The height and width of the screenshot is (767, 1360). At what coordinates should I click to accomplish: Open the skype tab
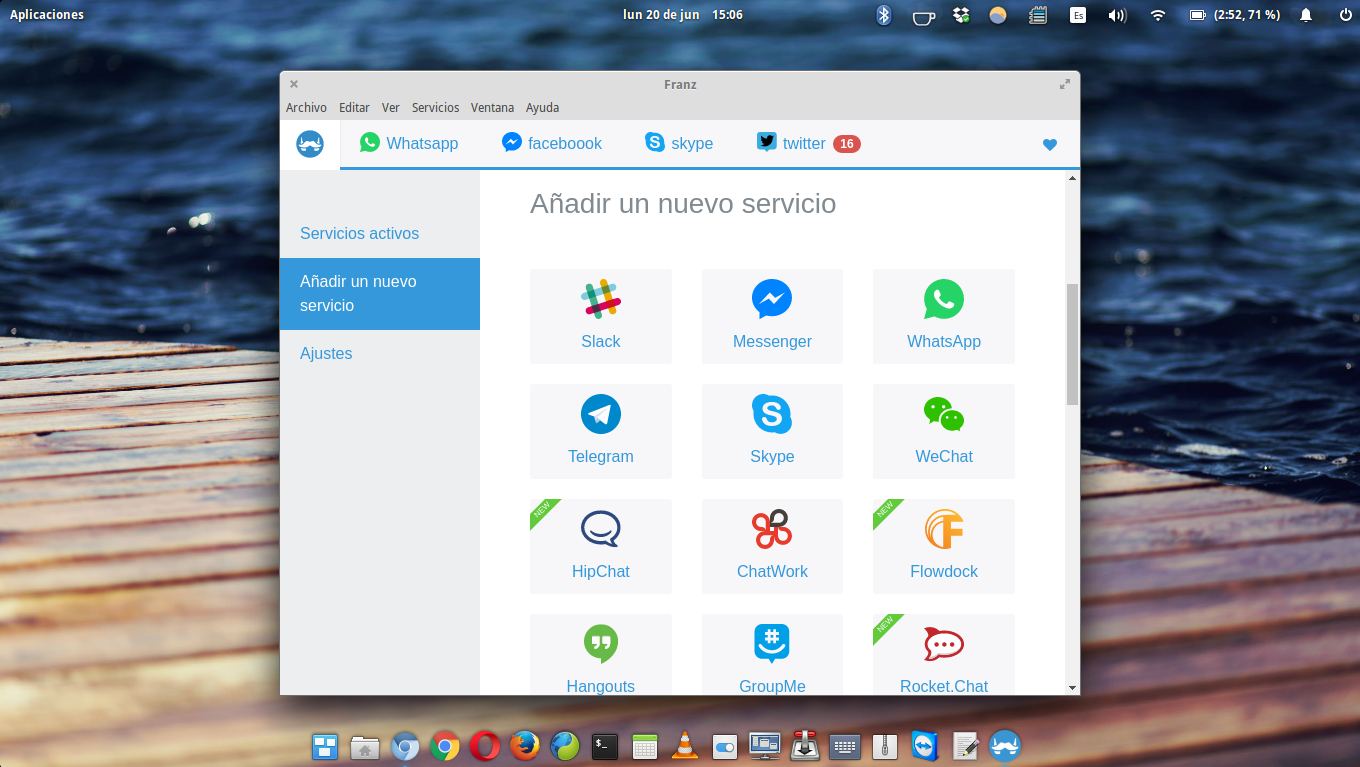(x=679, y=143)
